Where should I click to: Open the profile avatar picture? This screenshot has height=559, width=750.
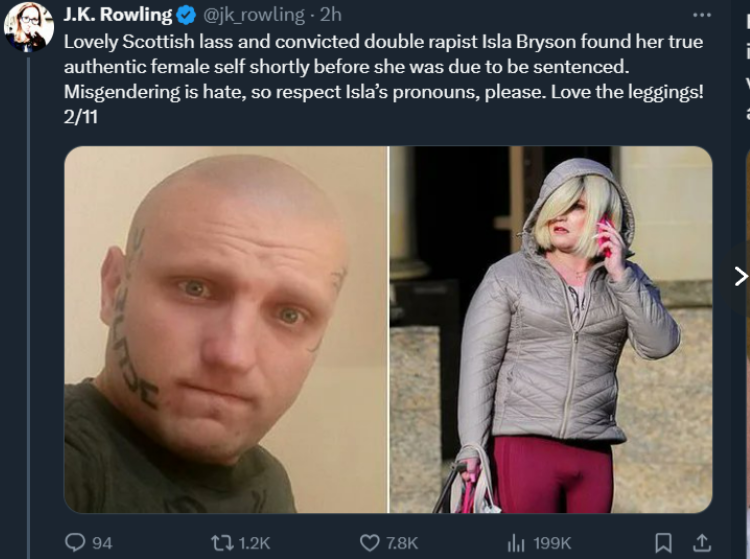click(x=29, y=27)
